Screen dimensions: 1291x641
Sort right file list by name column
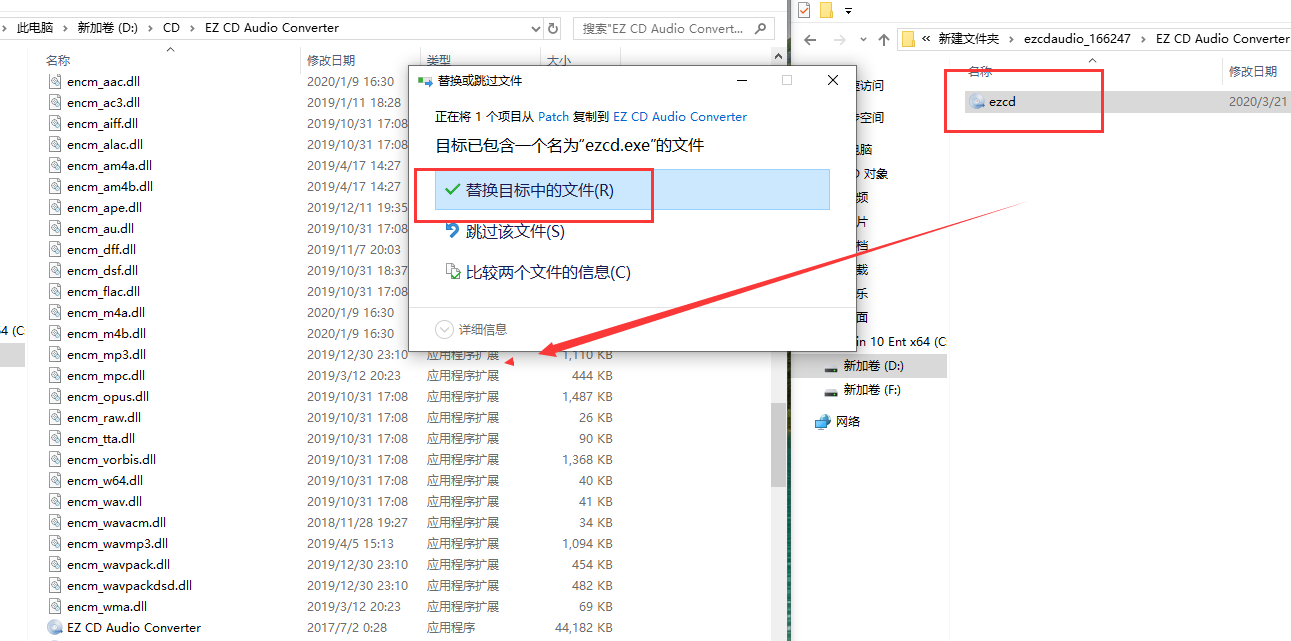(x=980, y=71)
